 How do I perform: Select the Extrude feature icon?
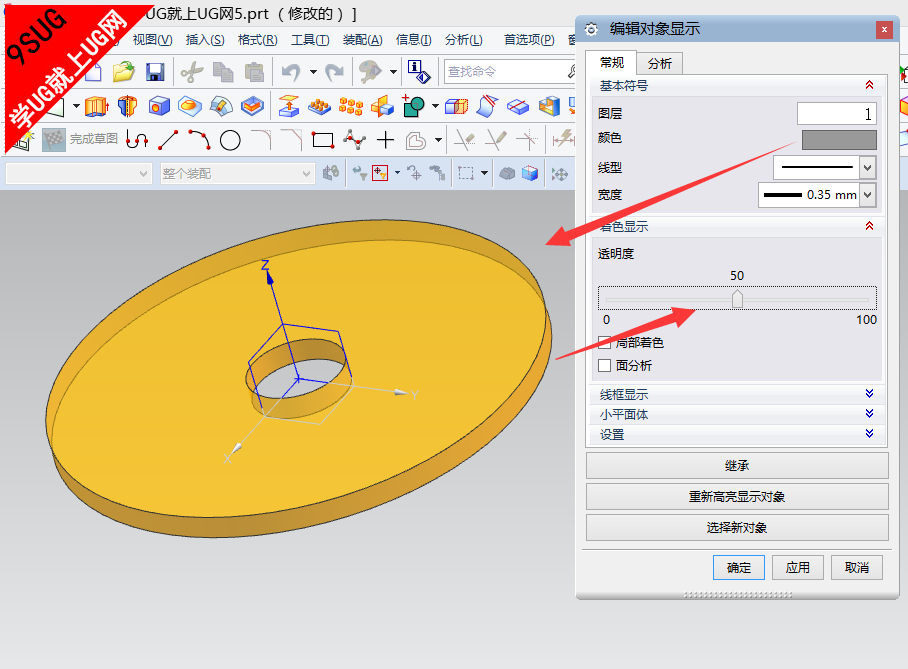pos(96,105)
